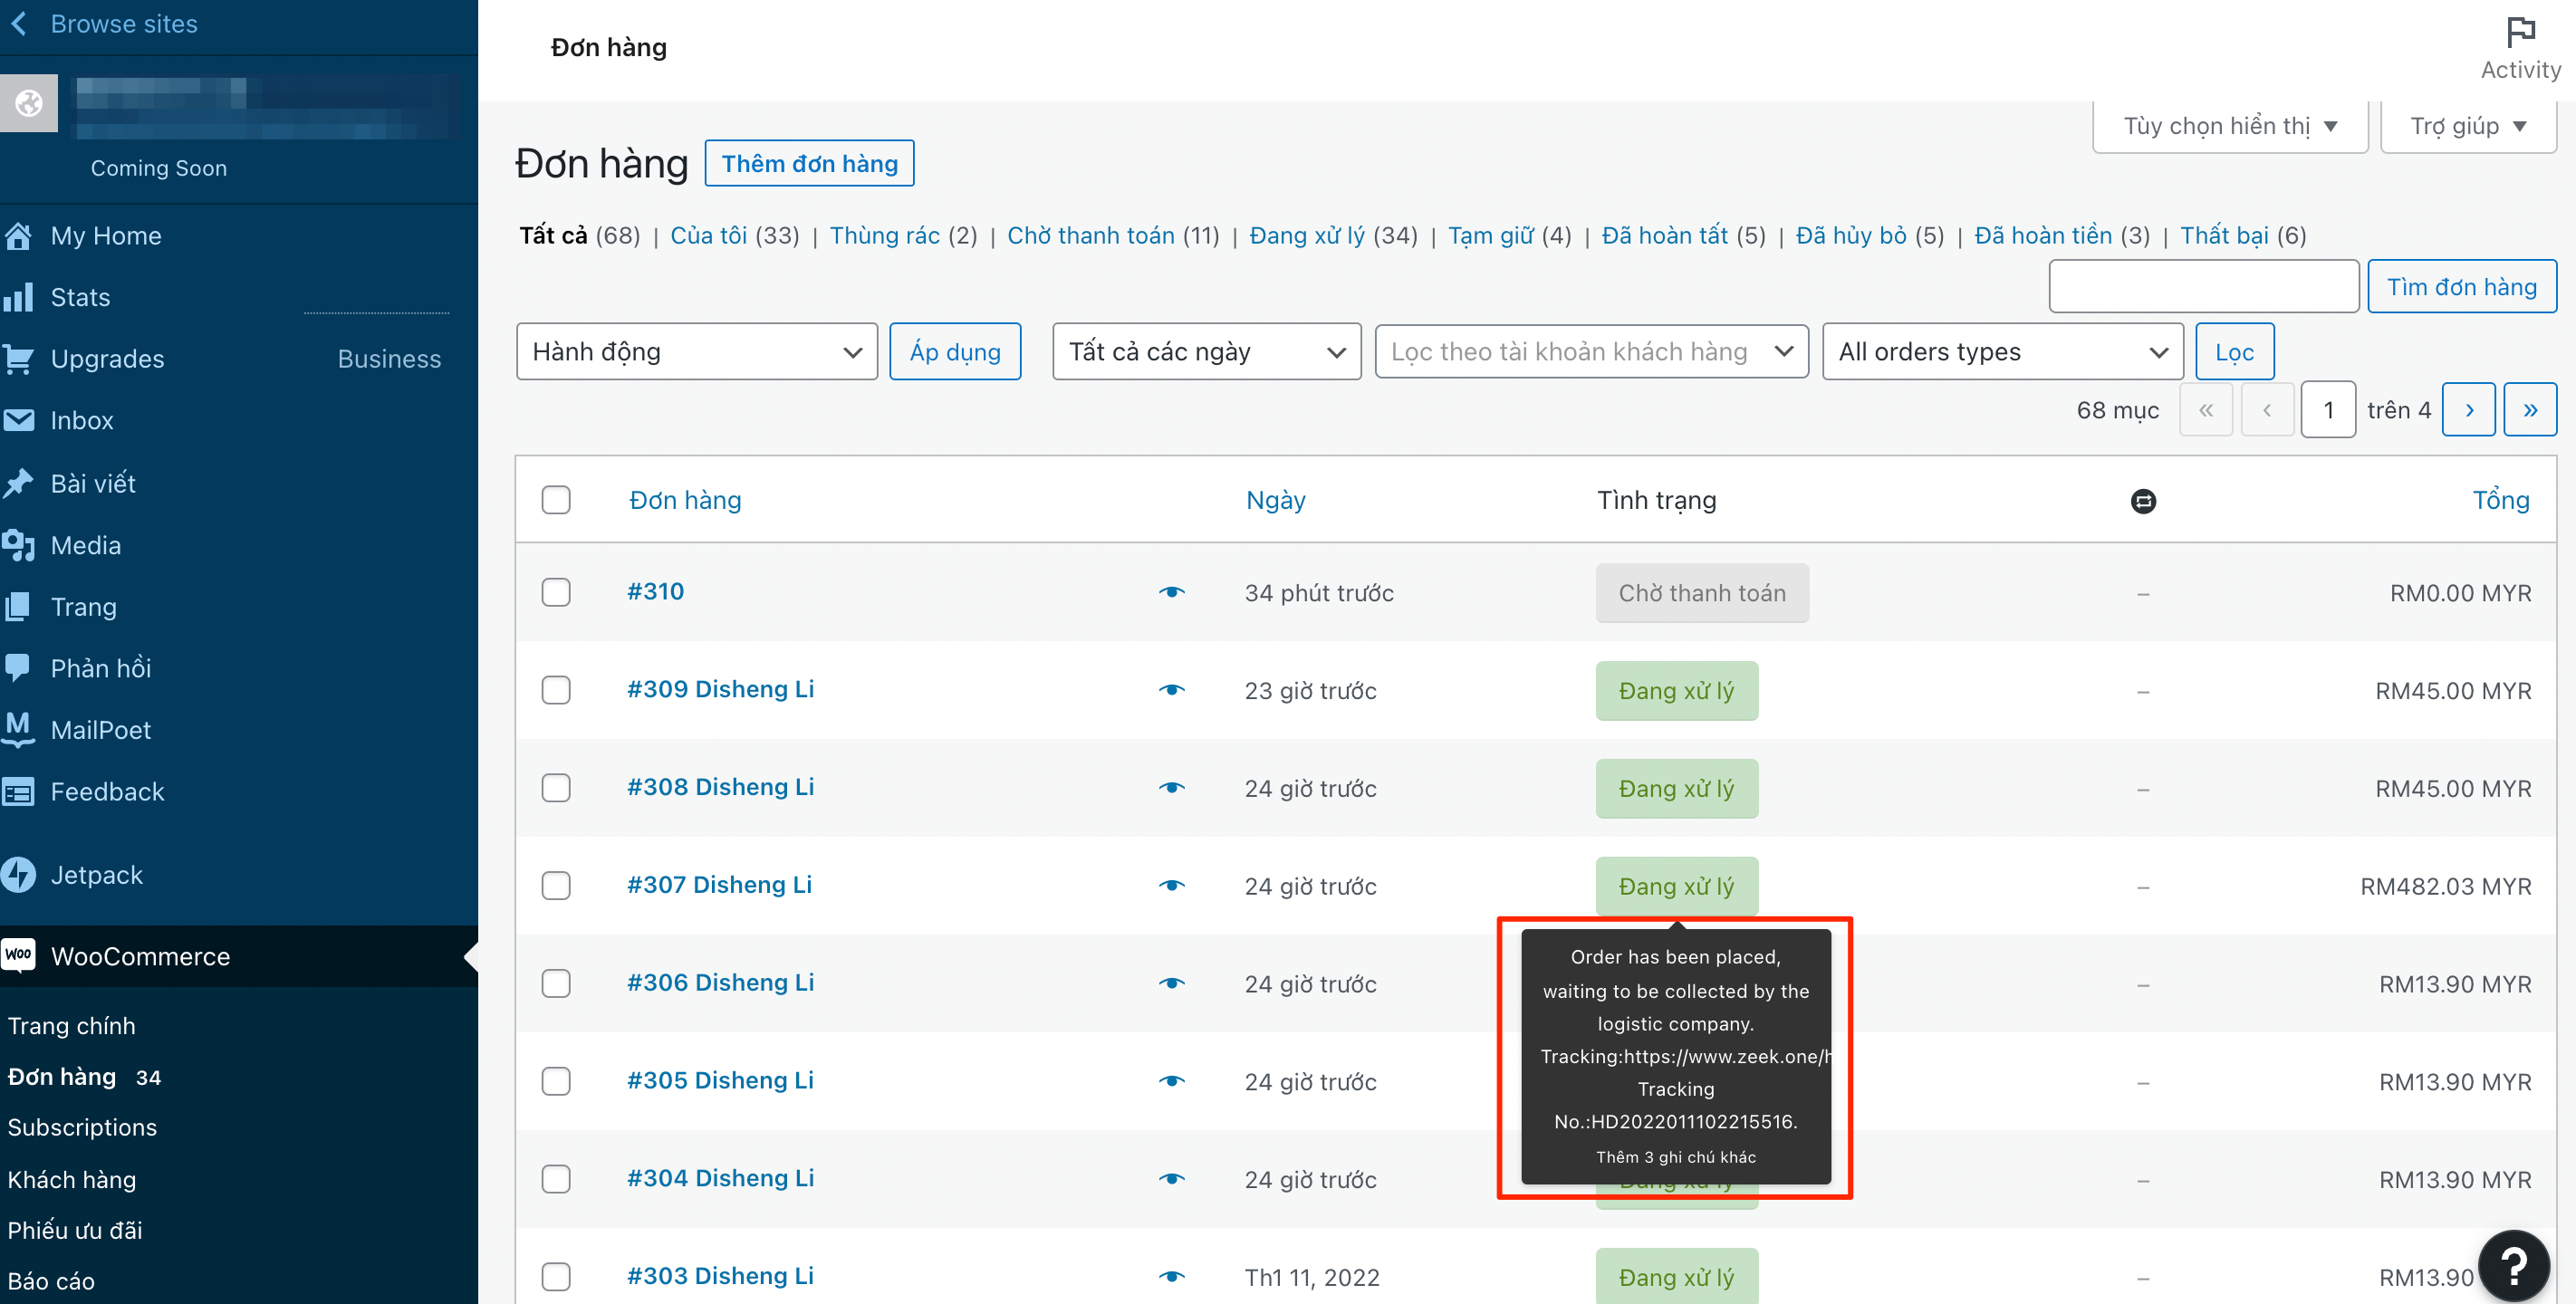Sort by the Tổng column header

click(x=2501, y=500)
